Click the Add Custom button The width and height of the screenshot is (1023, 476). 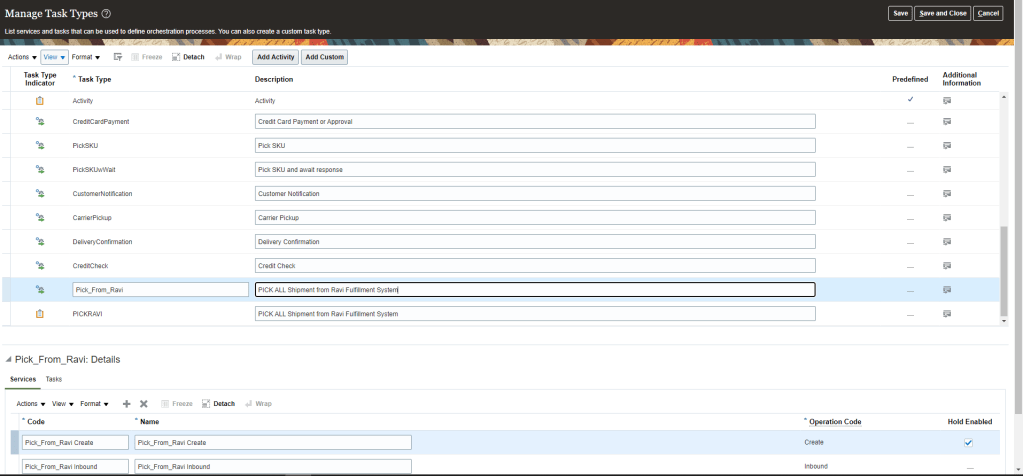tap(324, 57)
